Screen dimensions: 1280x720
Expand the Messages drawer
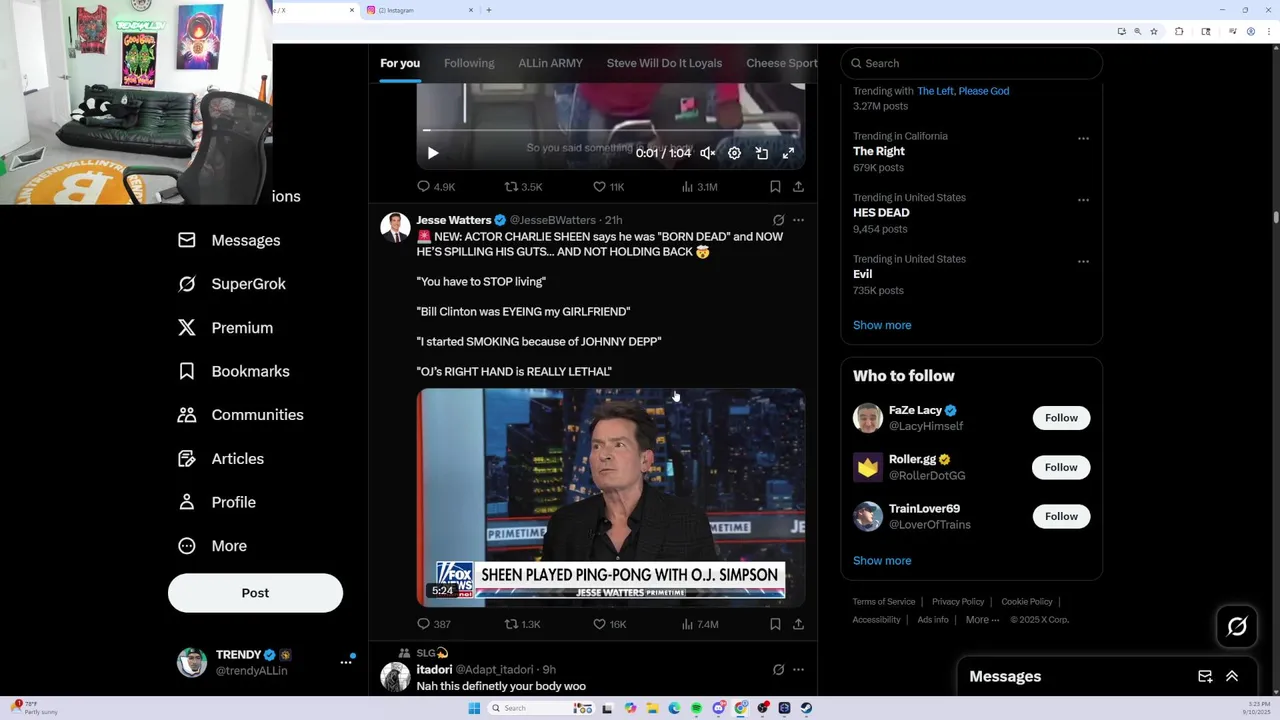point(1232,677)
